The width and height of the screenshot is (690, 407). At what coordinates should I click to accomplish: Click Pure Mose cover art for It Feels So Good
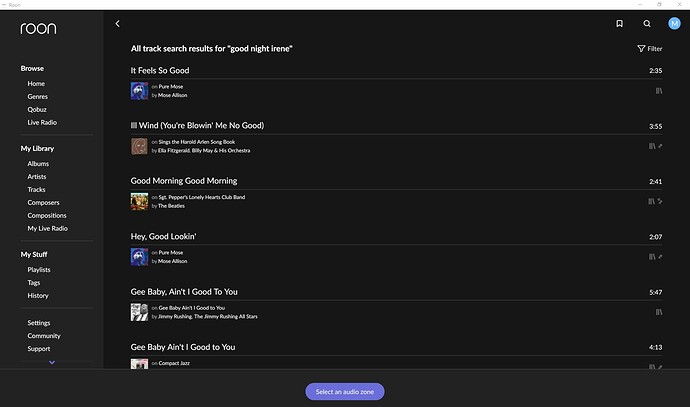pos(139,91)
